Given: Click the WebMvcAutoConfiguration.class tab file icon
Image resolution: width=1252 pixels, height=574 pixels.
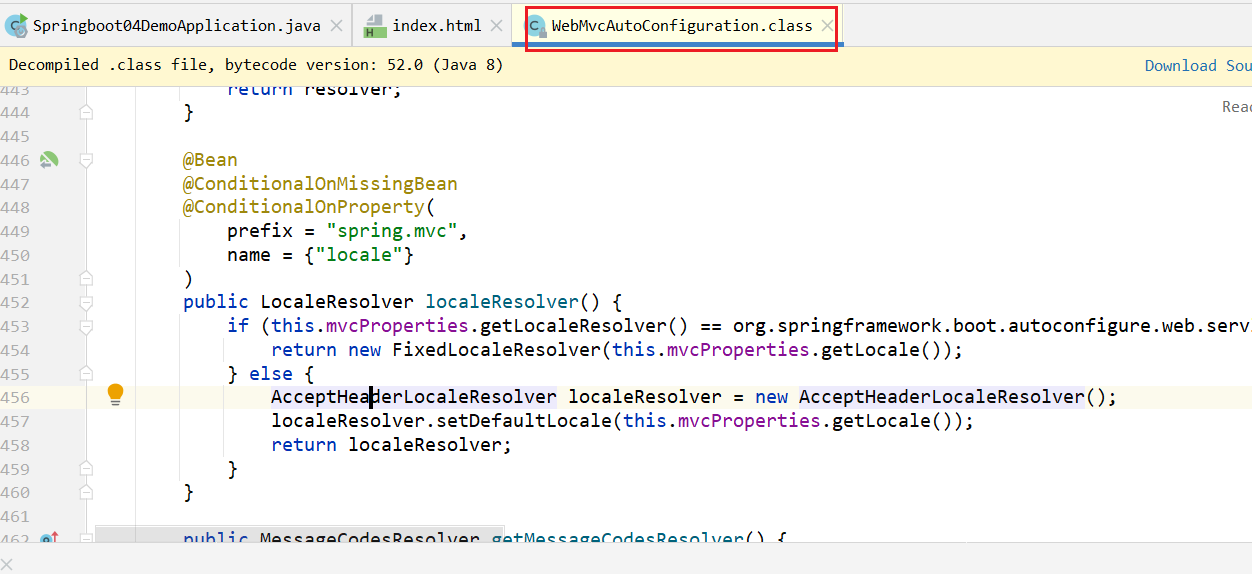Looking at the screenshot, I should pyautogui.click(x=537, y=26).
